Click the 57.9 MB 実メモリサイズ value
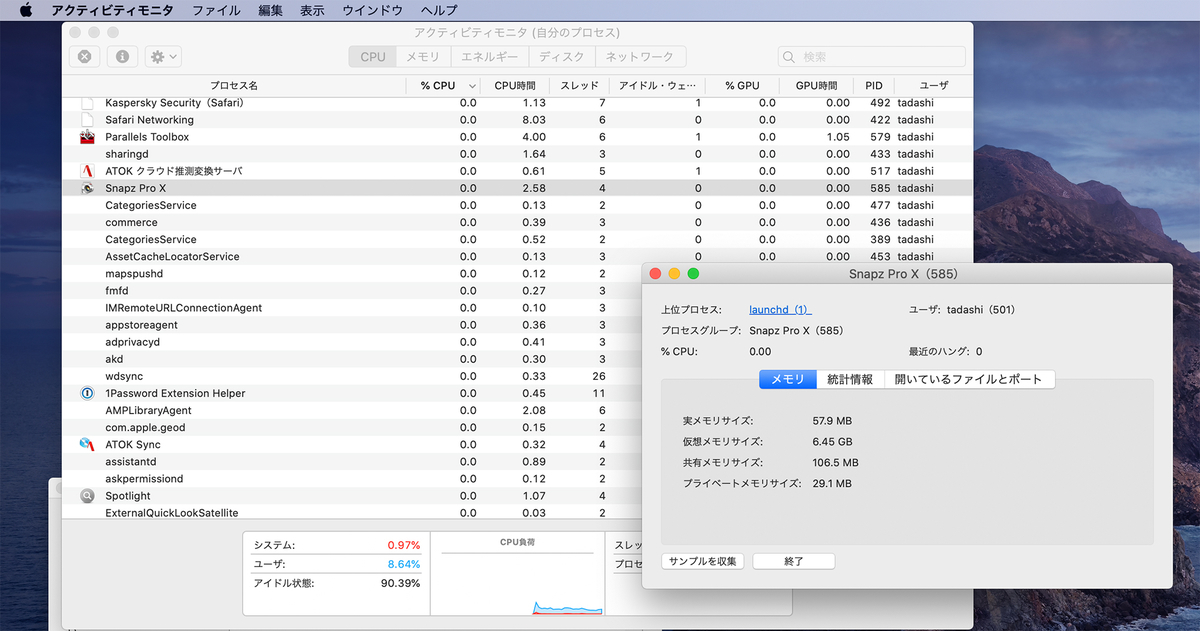This screenshot has width=1200, height=631. [x=832, y=421]
